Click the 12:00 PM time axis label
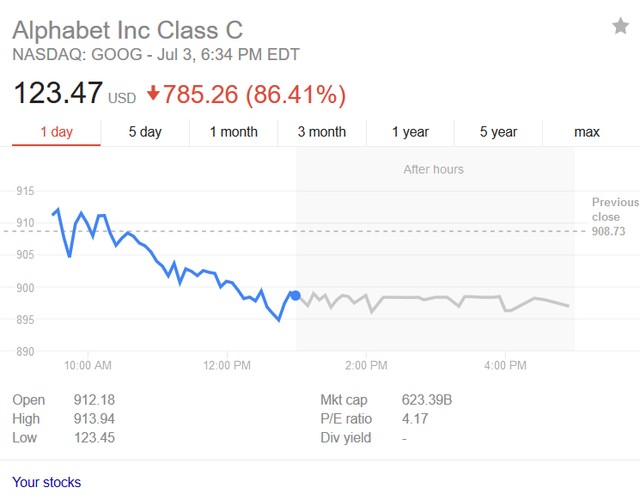640x500 pixels. point(227,365)
